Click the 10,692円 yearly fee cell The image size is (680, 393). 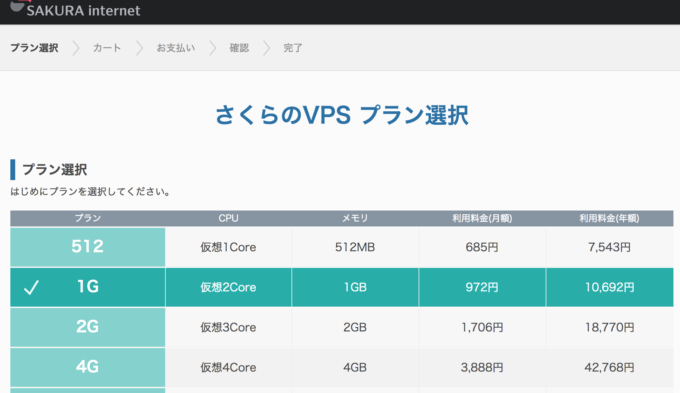pos(609,287)
